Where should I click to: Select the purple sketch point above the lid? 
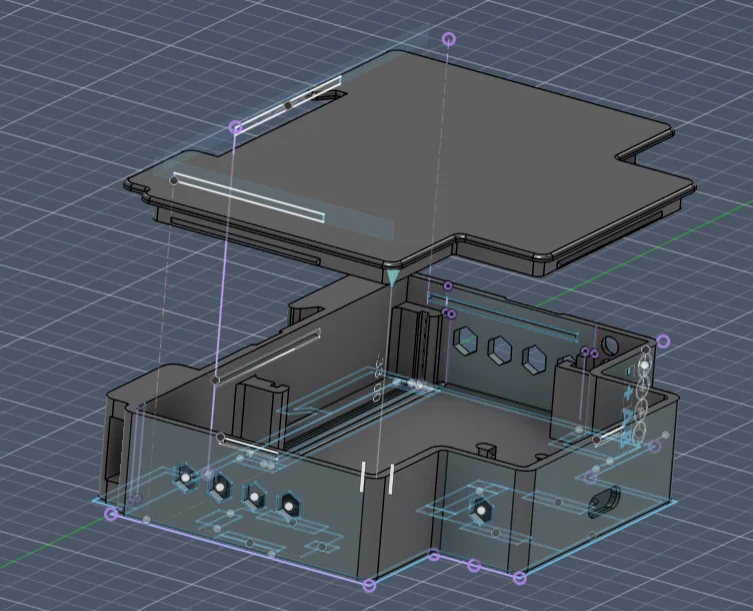tap(449, 39)
